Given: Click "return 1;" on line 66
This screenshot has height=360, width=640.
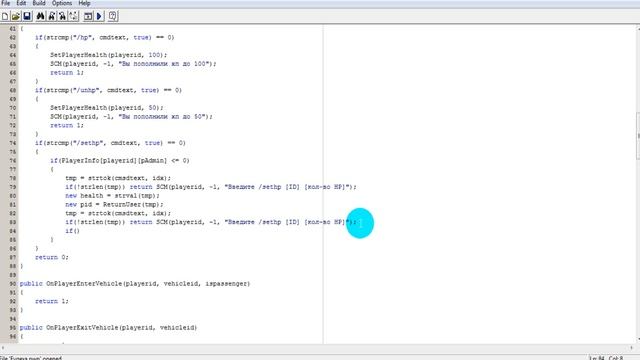Looking at the screenshot, I should coord(67,73).
